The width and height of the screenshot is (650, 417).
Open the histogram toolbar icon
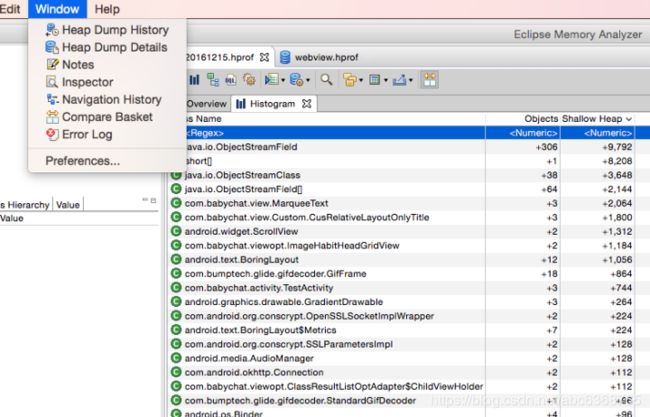(194, 80)
